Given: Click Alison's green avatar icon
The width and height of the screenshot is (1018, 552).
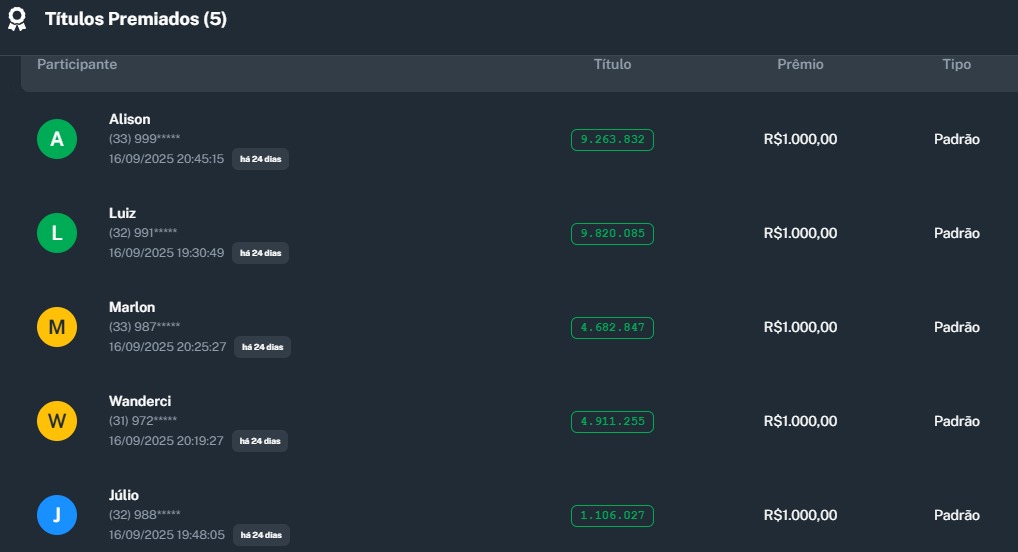Looking at the screenshot, I should click(57, 139).
